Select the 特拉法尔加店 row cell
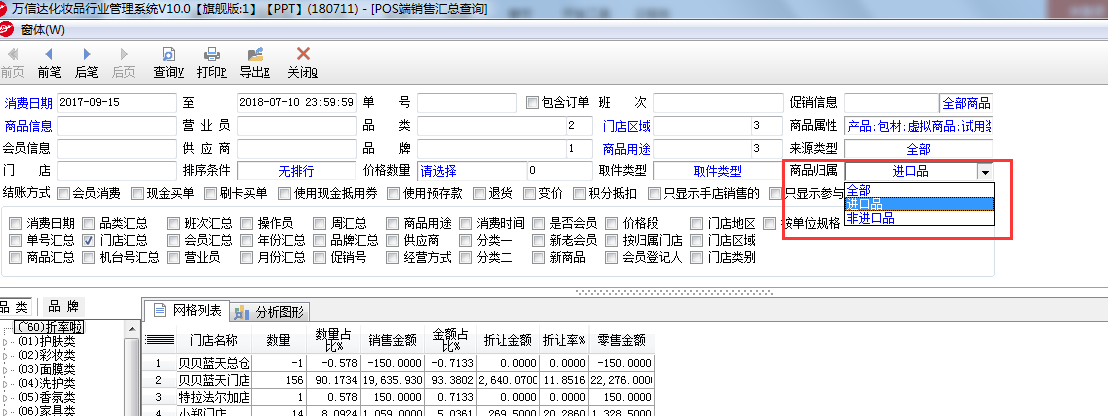This screenshot has width=1108, height=416. 213,397
